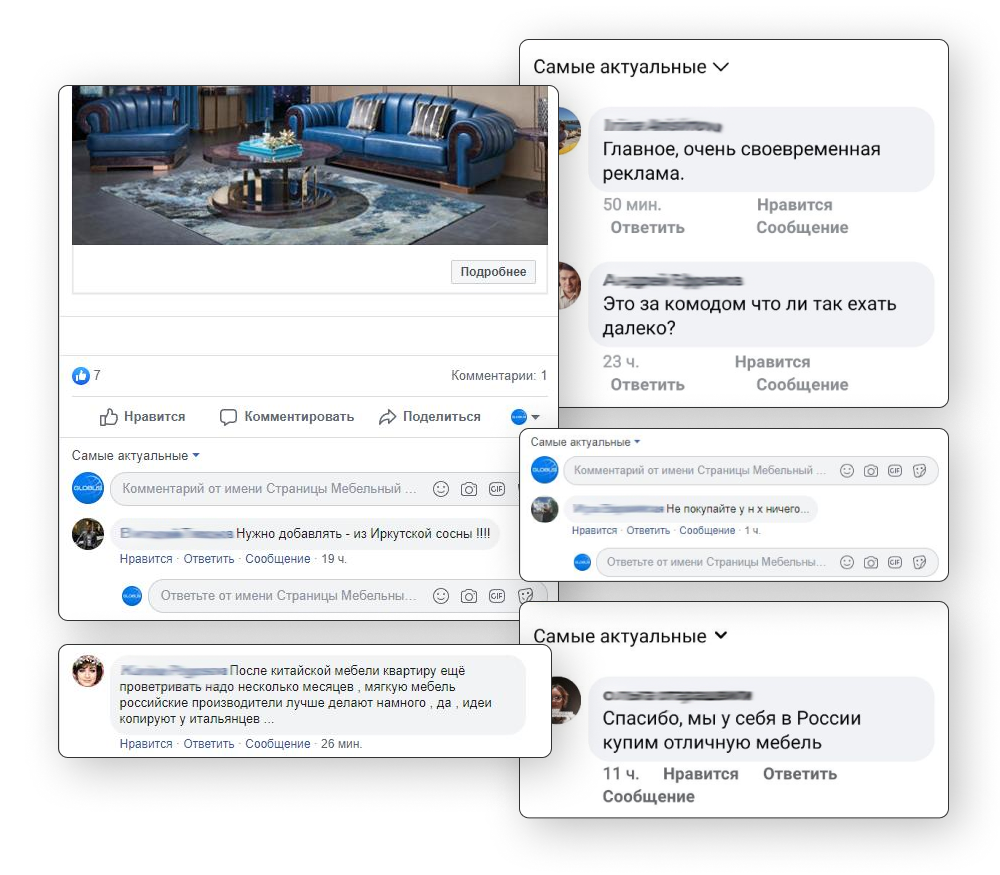Click the Комментировать speech bubble icon

pos(228,417)
